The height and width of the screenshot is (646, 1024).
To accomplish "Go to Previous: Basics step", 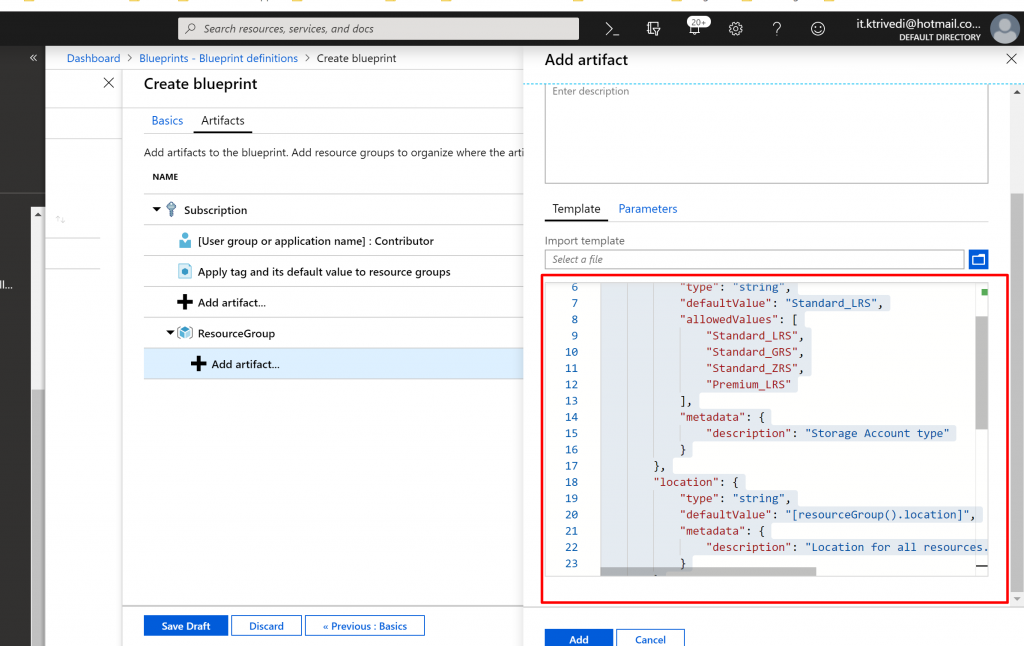I will click(364, 626).
